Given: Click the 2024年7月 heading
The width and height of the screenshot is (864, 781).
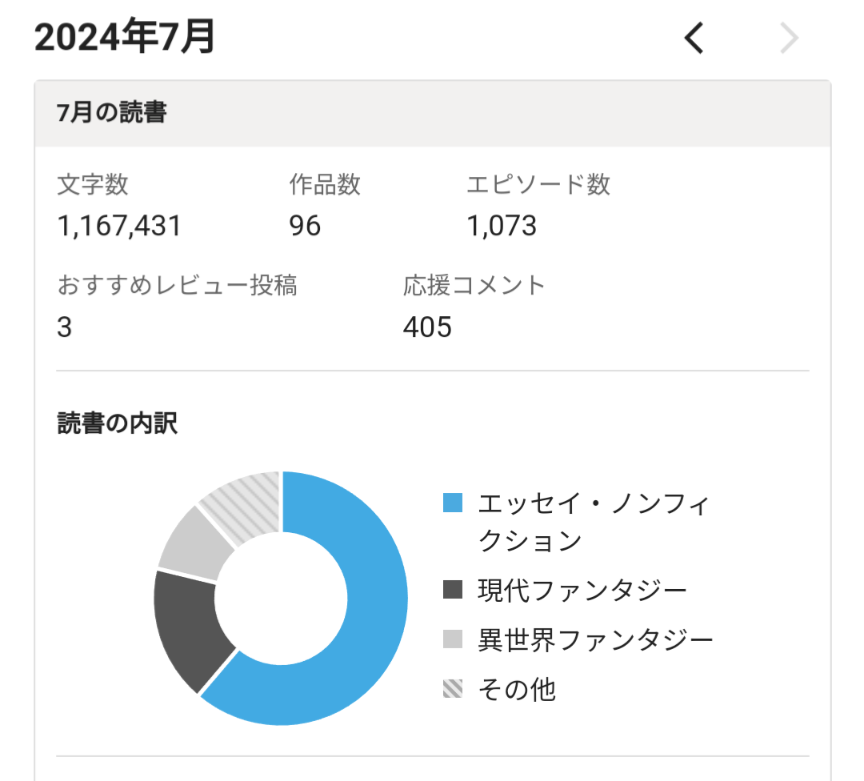Looking at the screenshot, I should (x=125, y=38).
